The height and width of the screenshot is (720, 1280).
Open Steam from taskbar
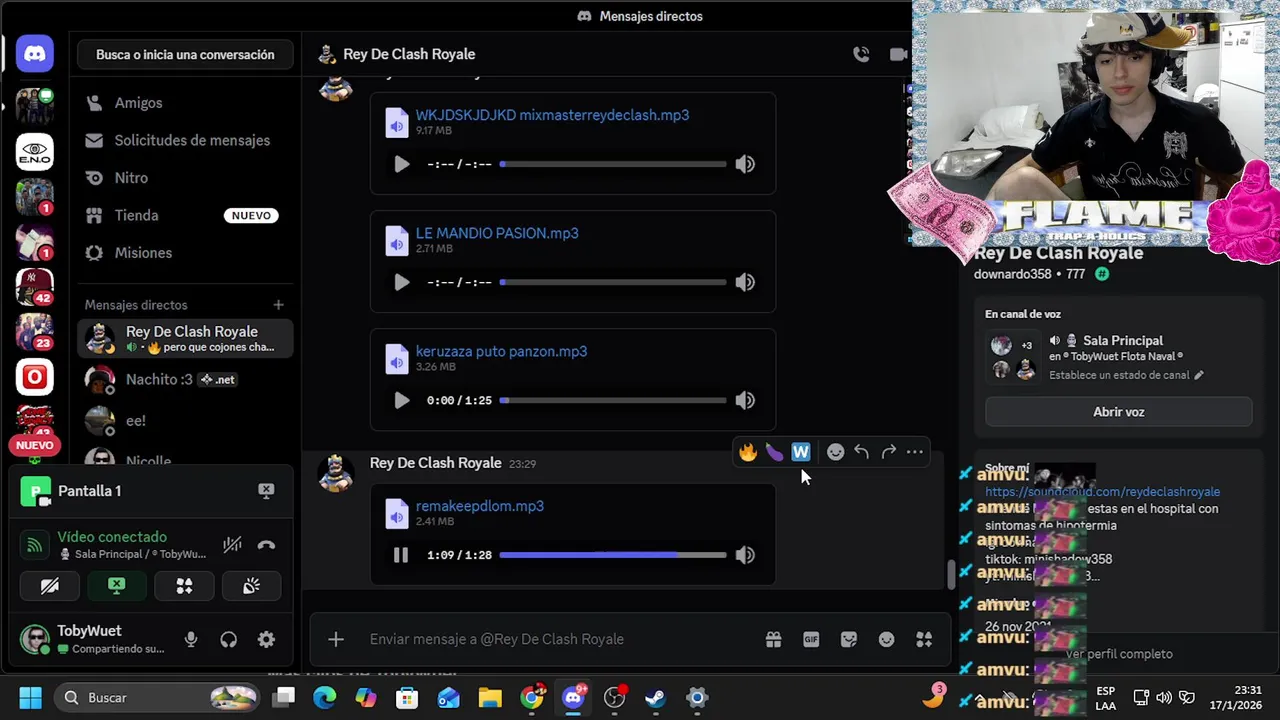coord(656,697)
